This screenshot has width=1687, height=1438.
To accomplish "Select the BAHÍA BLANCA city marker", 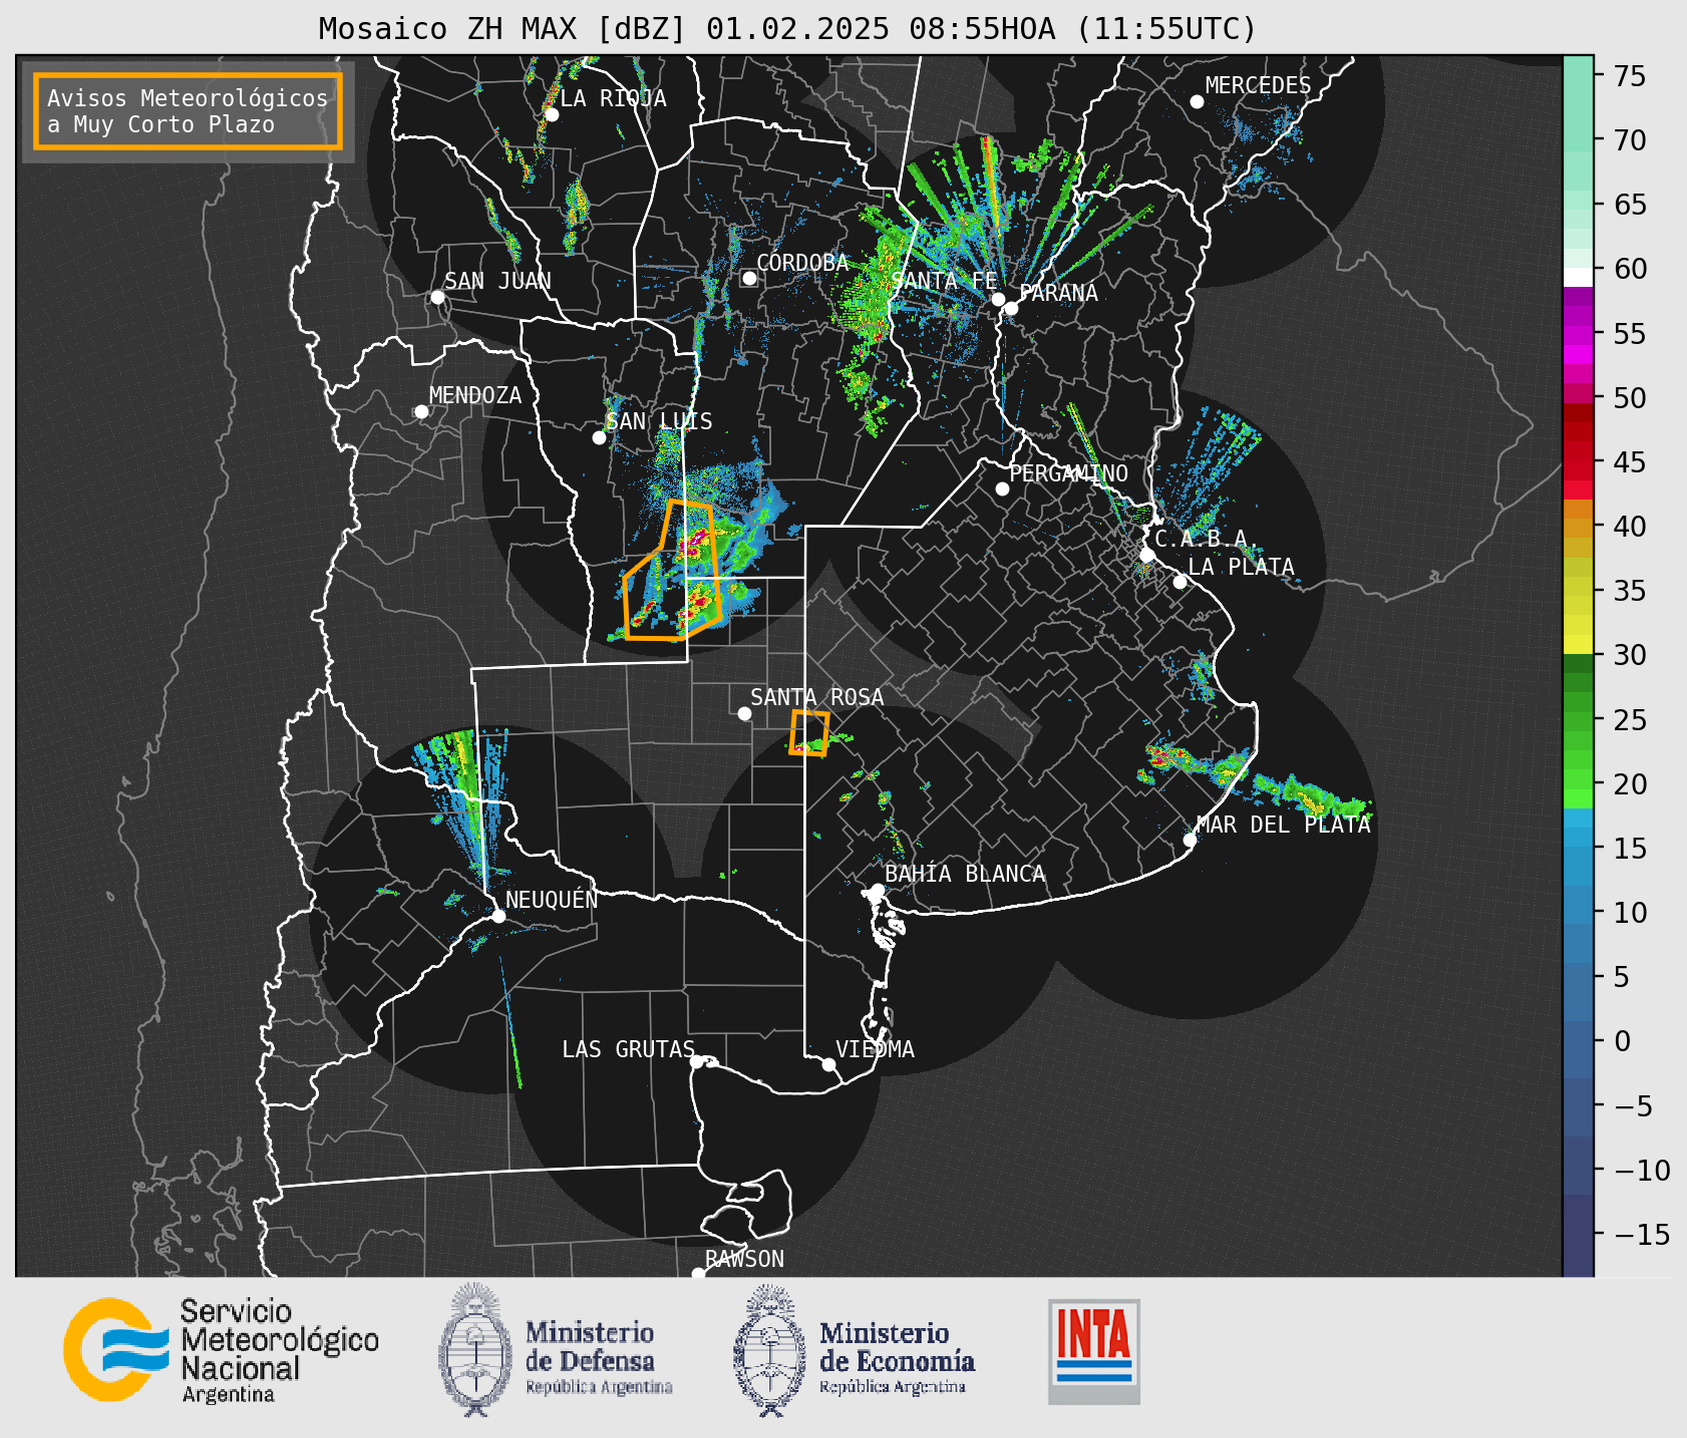I will click(877, 890).
